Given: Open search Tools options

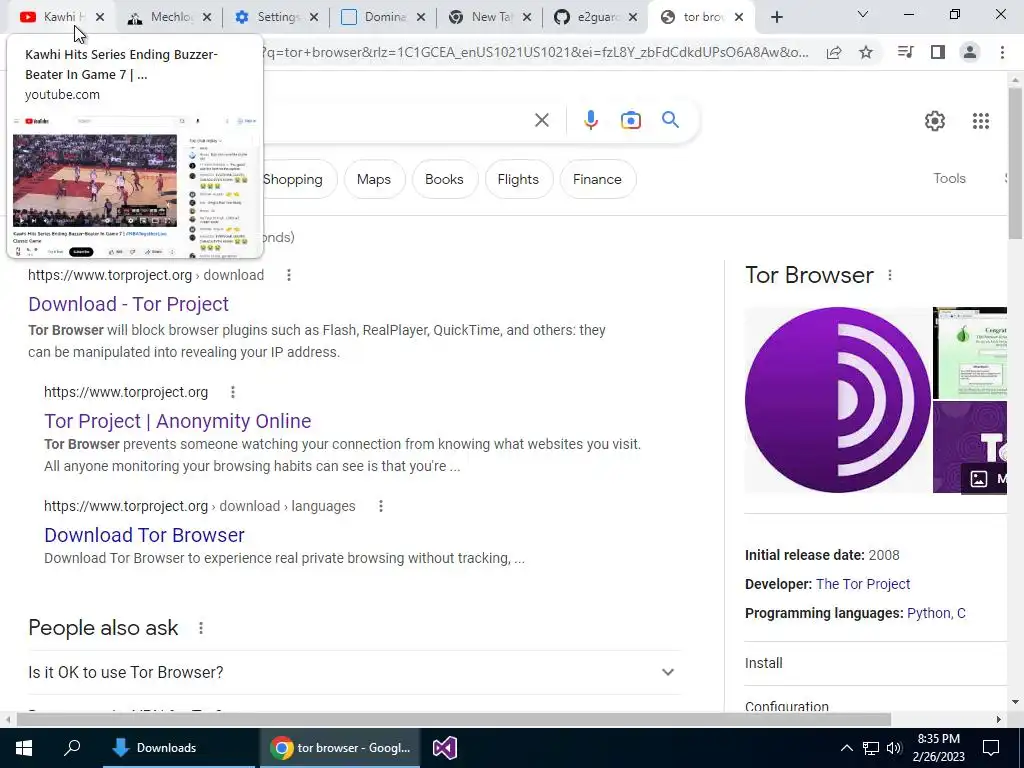Looking at the screenshot, I should point(949,178).
